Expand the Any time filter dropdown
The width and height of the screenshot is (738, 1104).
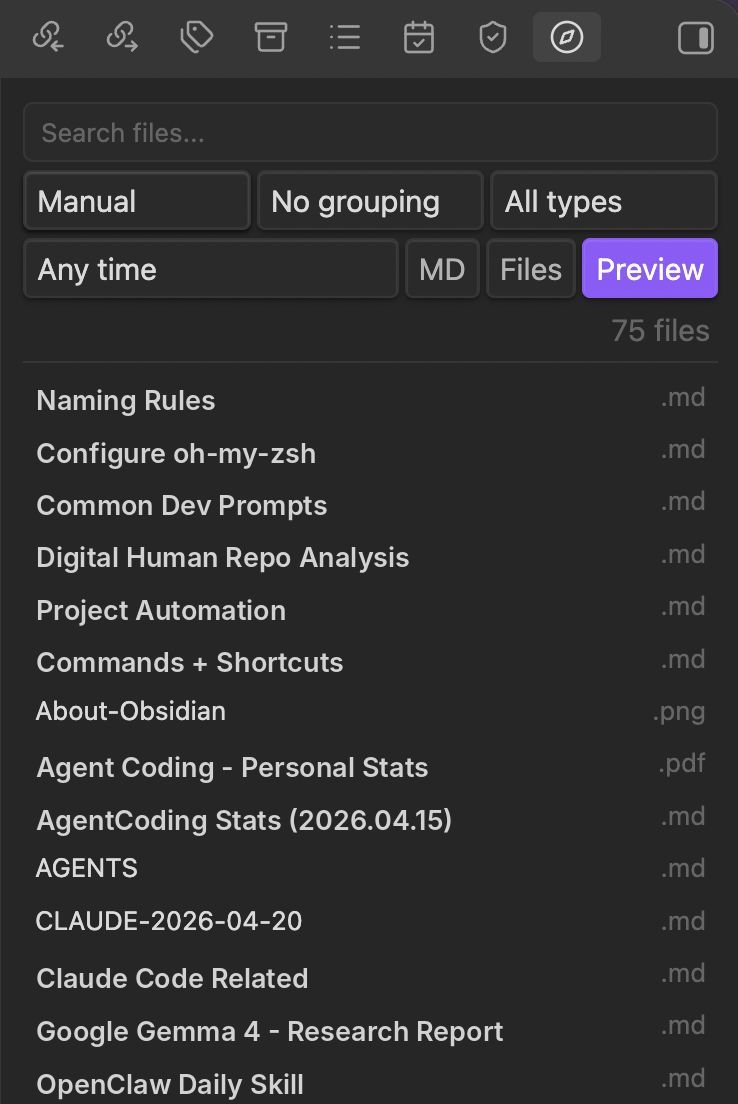211,269
